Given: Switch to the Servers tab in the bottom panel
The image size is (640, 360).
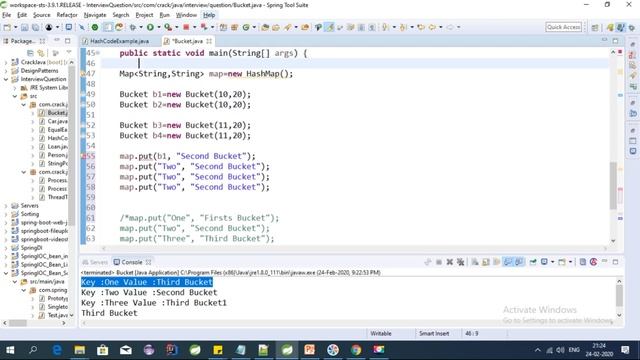Looking at the screenshot, I should [x=95, y=262].
